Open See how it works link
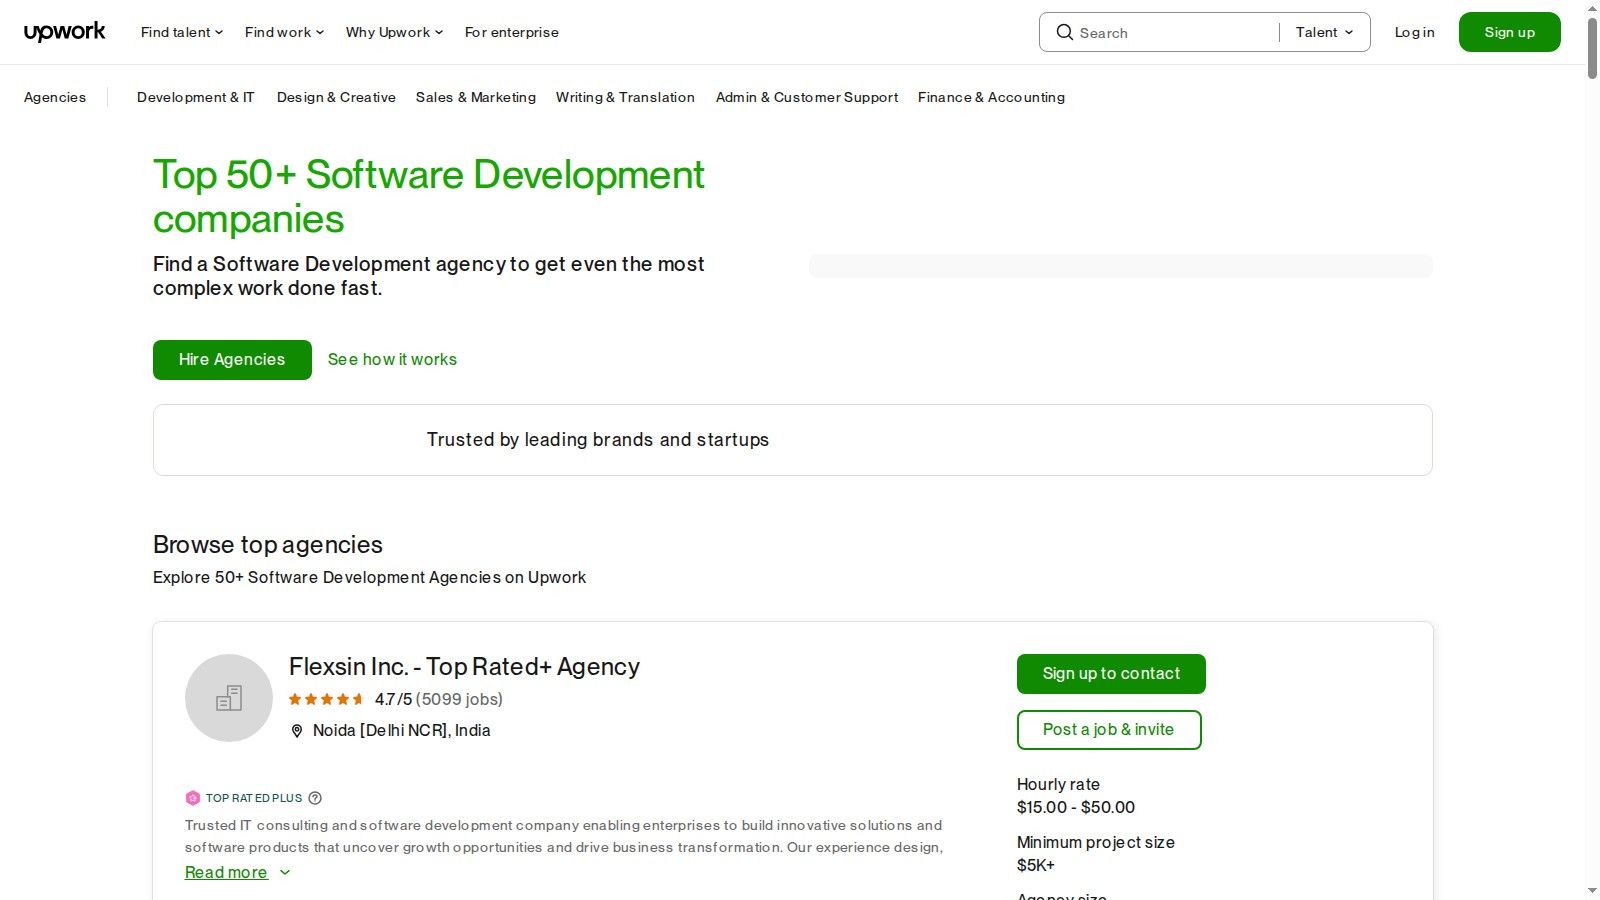Image resolution: width=1600 pixels, height=900 pixels. (x=392, y=359)
